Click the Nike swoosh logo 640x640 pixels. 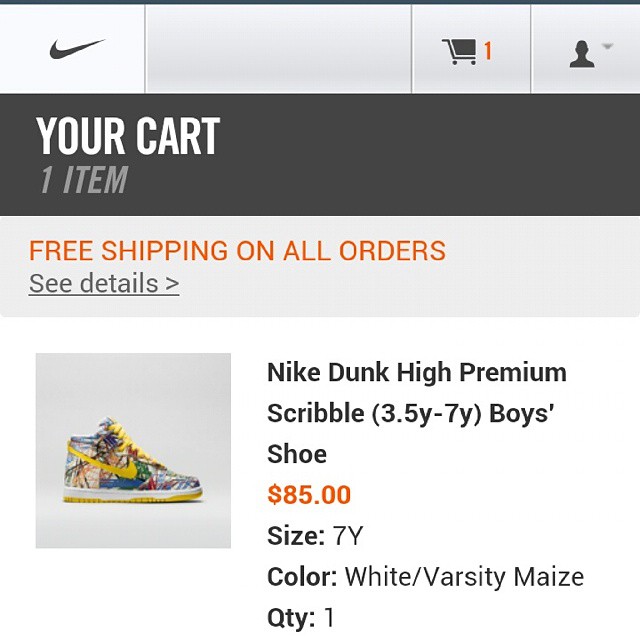click(x=76, y=48)
